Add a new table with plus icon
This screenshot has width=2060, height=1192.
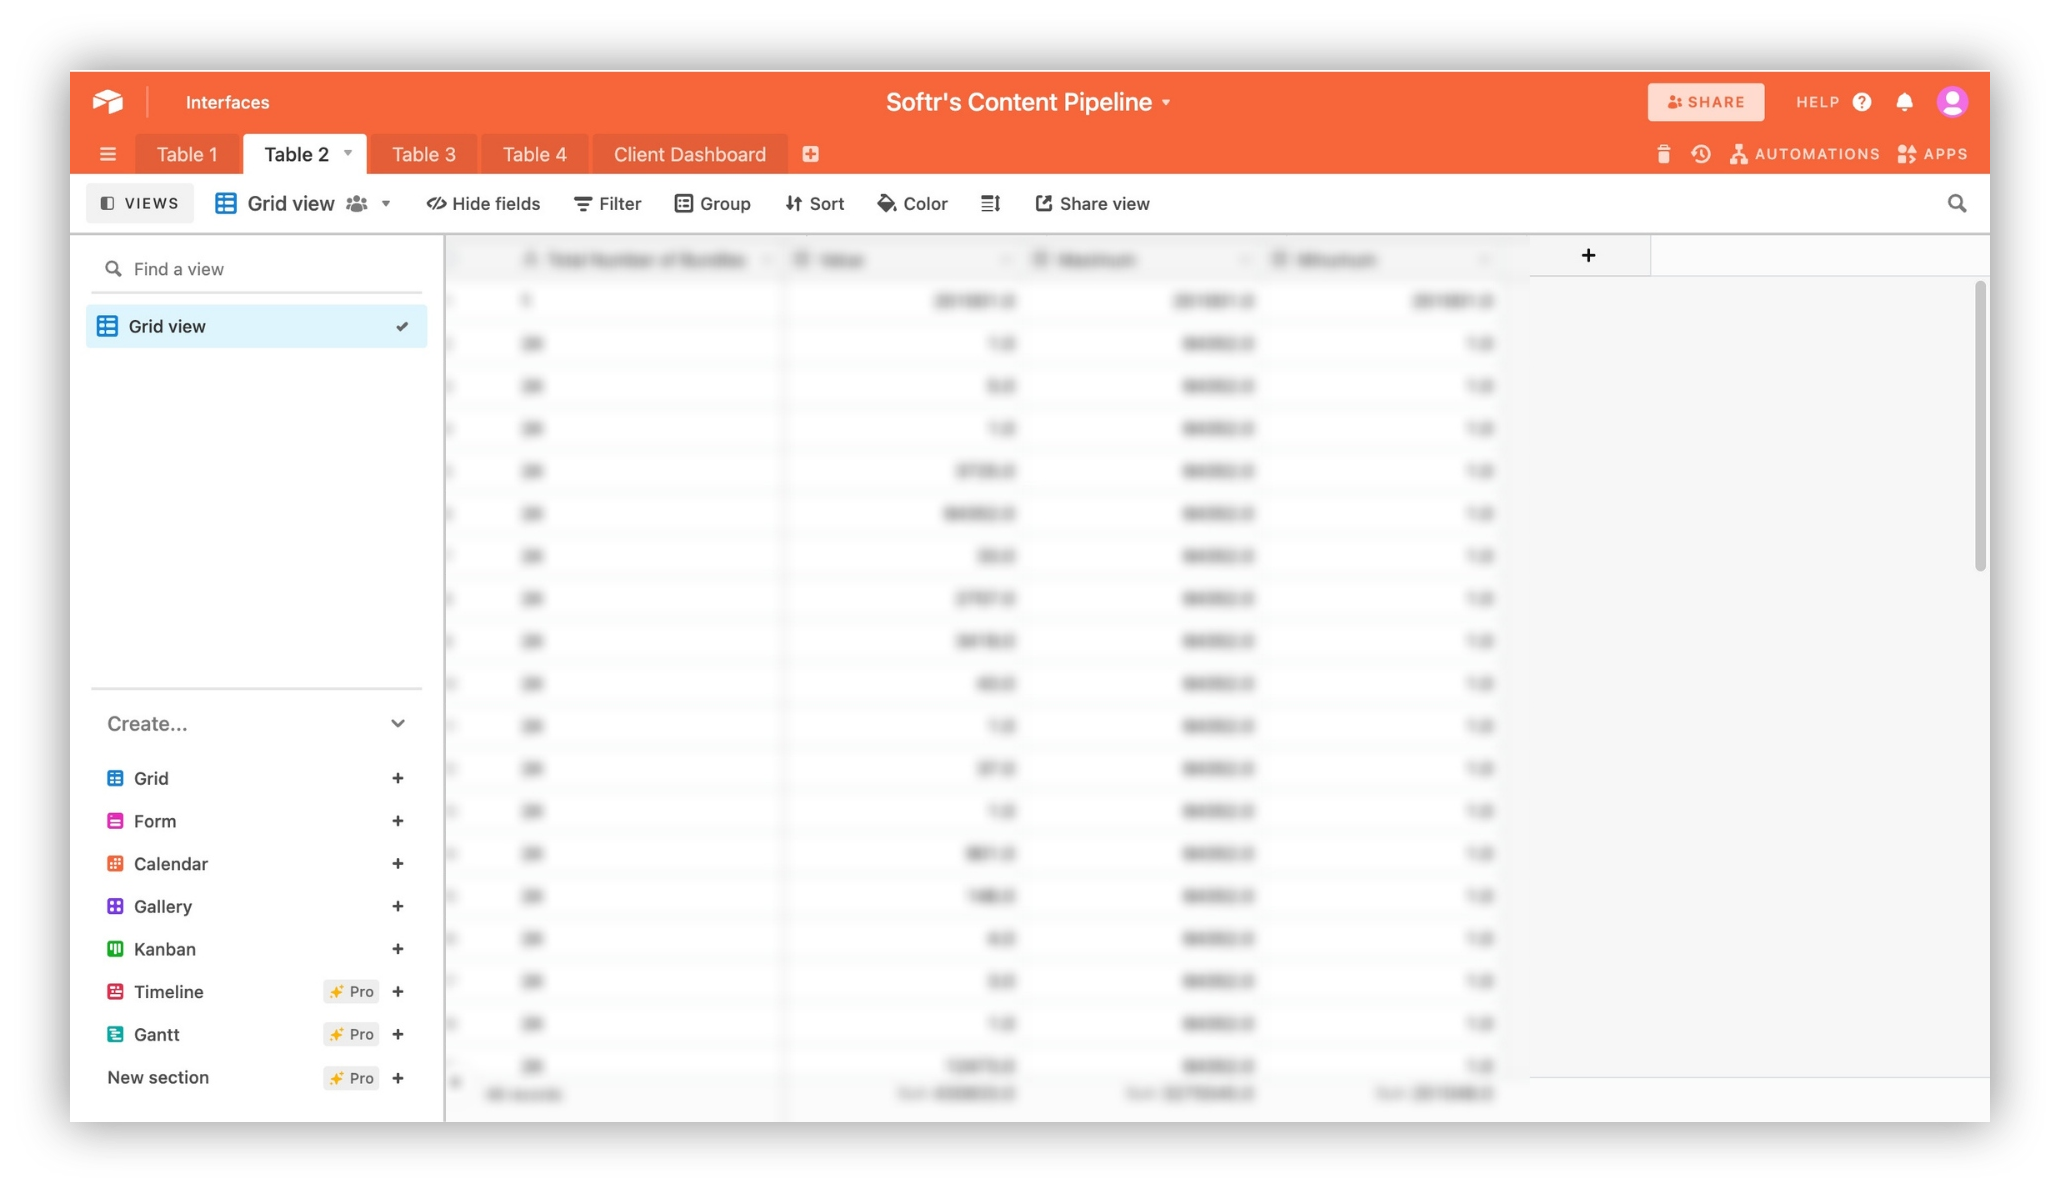[x=811, y=154]
